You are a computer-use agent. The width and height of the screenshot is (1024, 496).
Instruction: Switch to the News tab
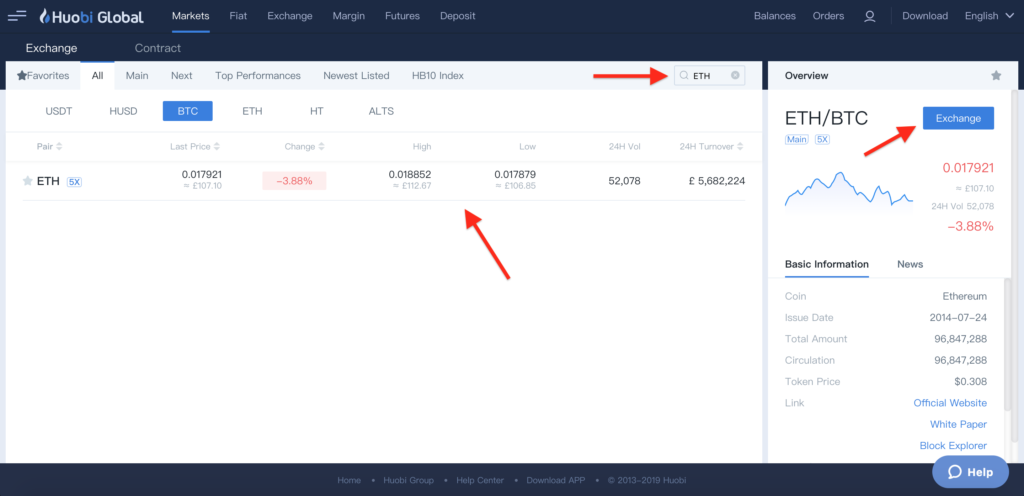pyautogui.click(x=910, y=264)
